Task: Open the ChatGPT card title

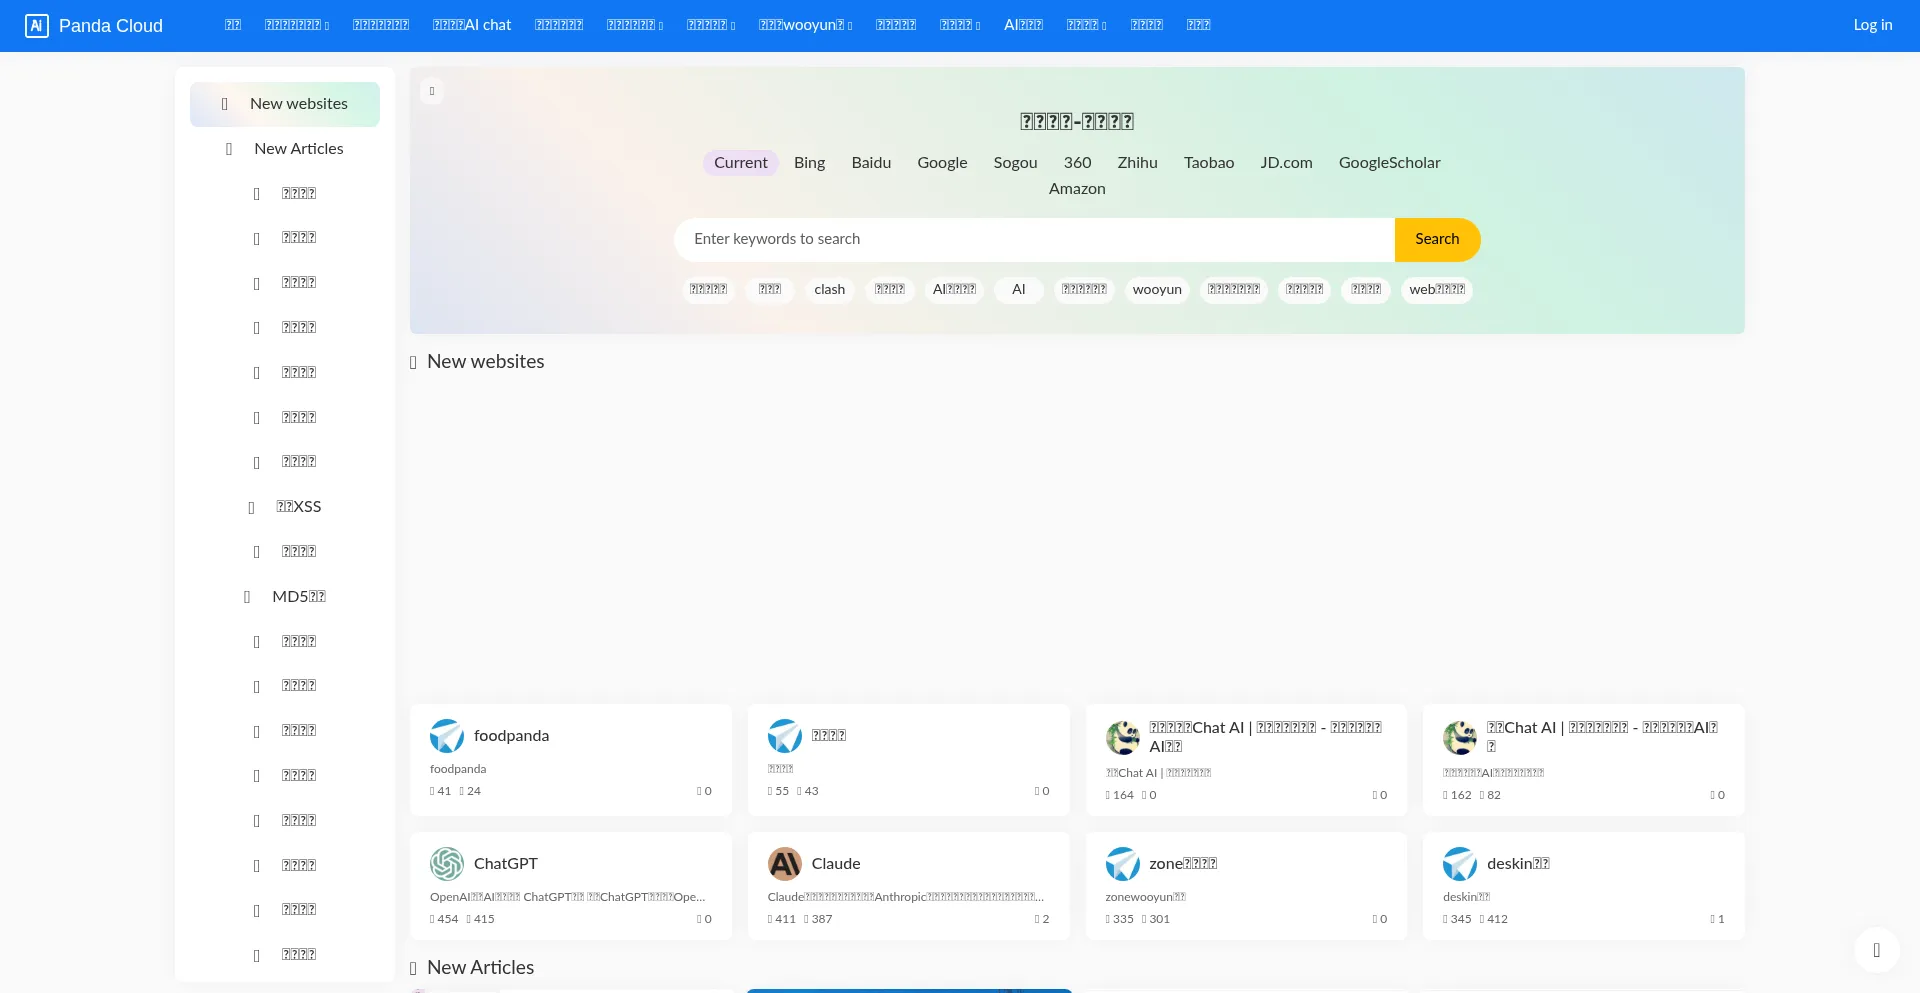Action: [506, 864]
